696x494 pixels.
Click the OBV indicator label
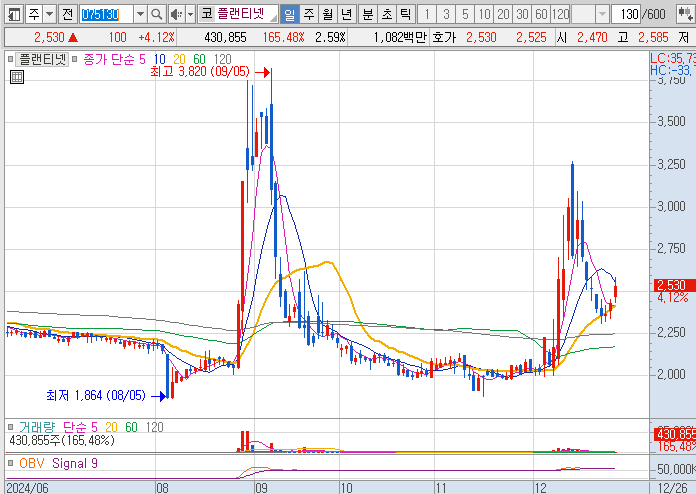[x=32, y=464]
